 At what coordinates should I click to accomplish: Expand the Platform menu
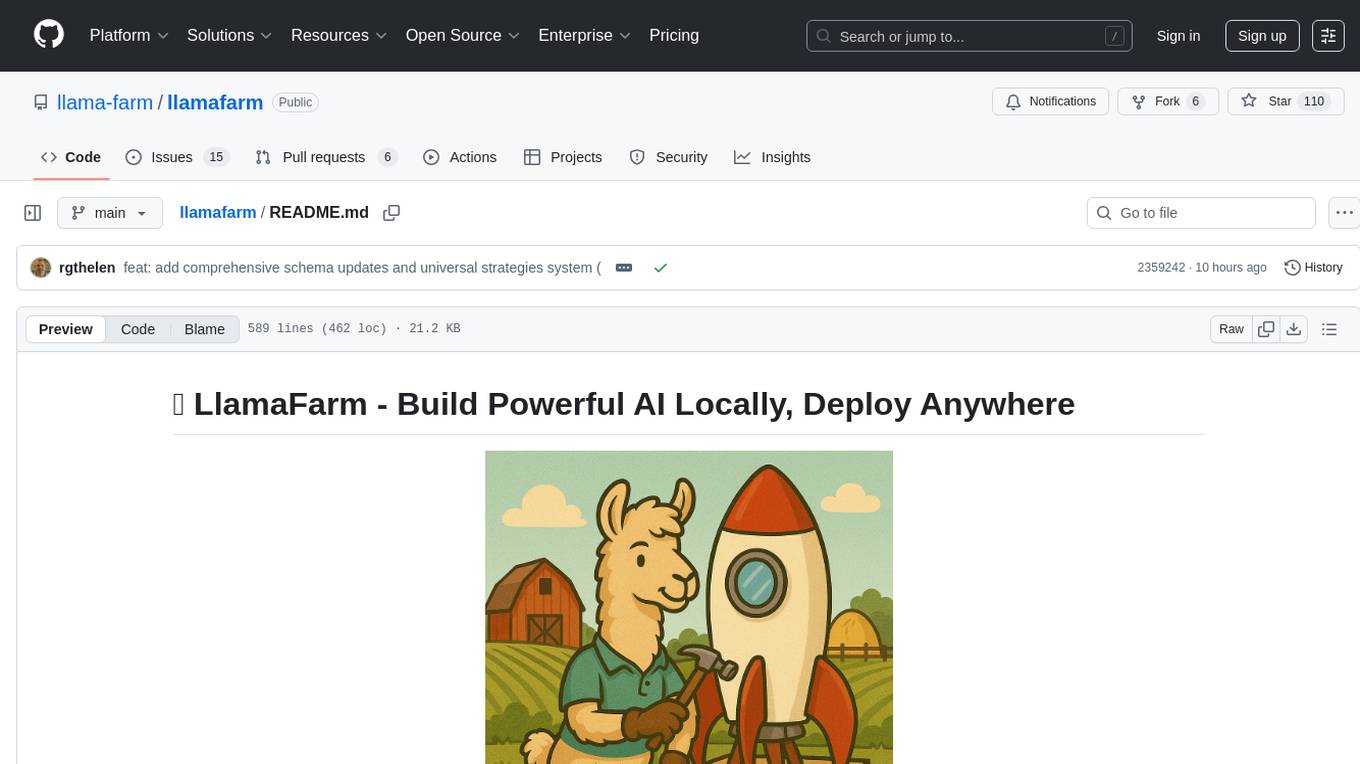click(129, 35)
